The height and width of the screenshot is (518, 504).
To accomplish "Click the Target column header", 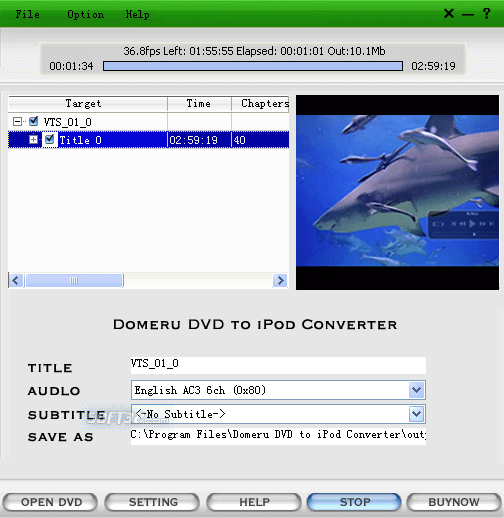I will pos(88,104).
